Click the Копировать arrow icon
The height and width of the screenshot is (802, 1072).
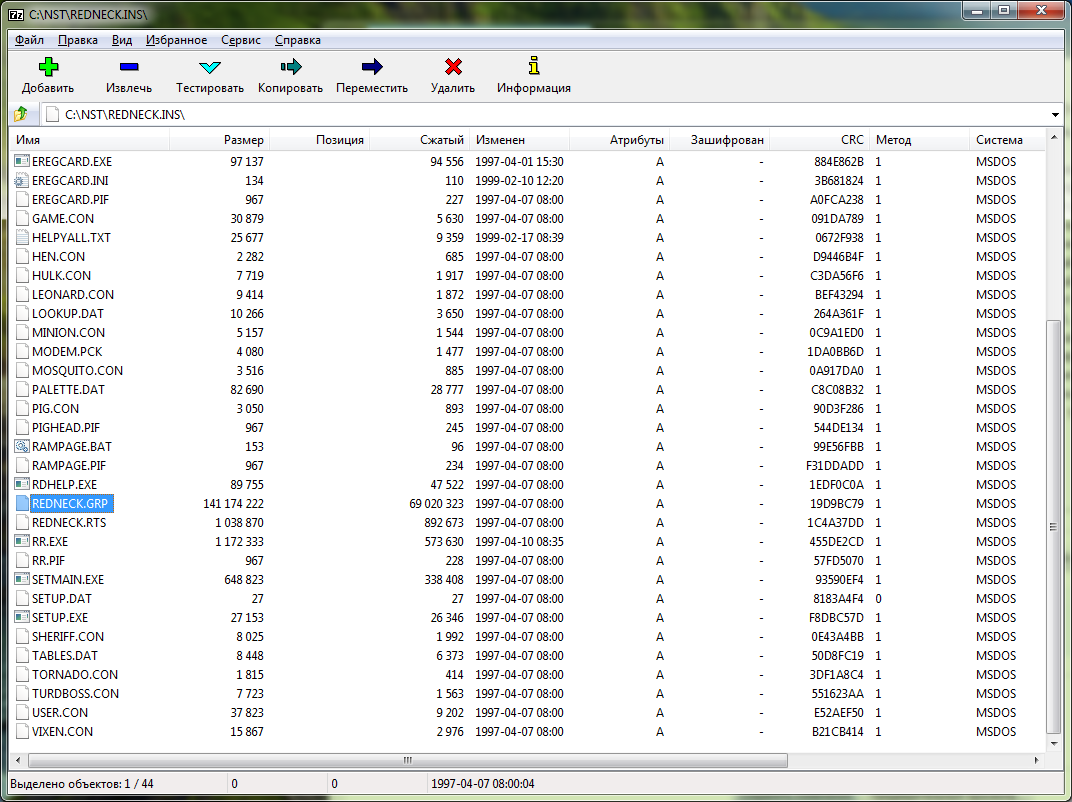coord(290,67)
